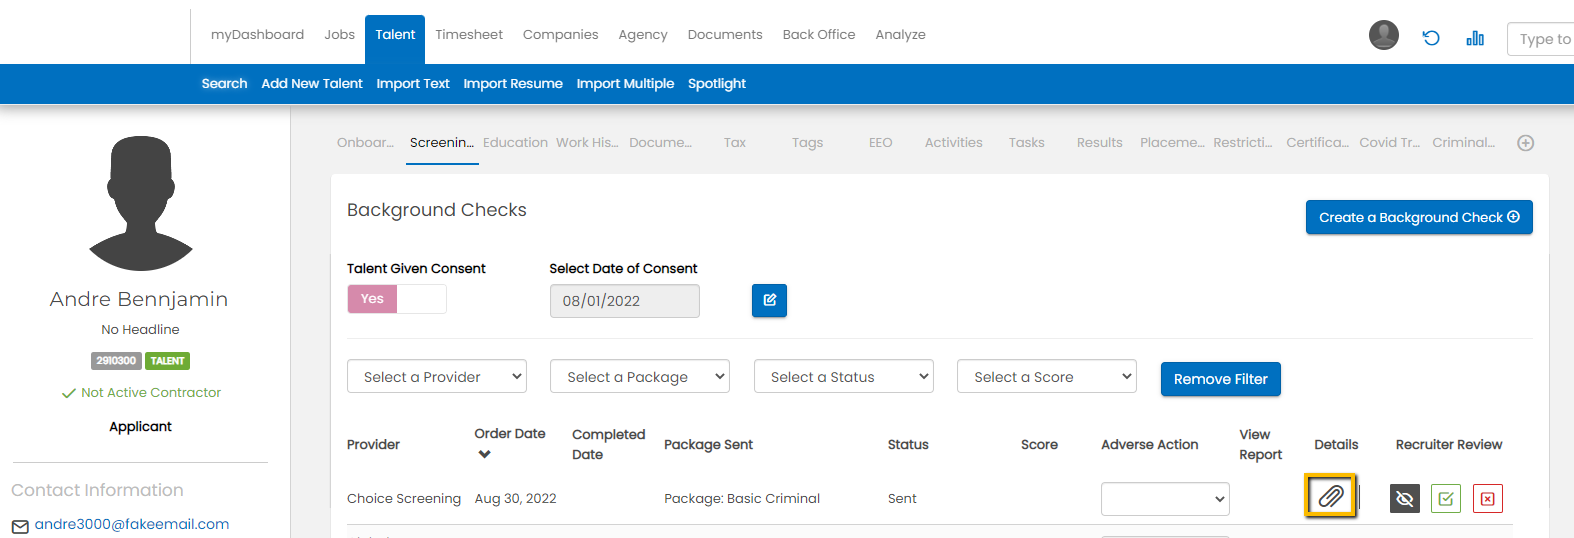Viewport: 1574px width, 538px height.
Task: Click the Select Date of Consent field
Action: tap(625, 301)
